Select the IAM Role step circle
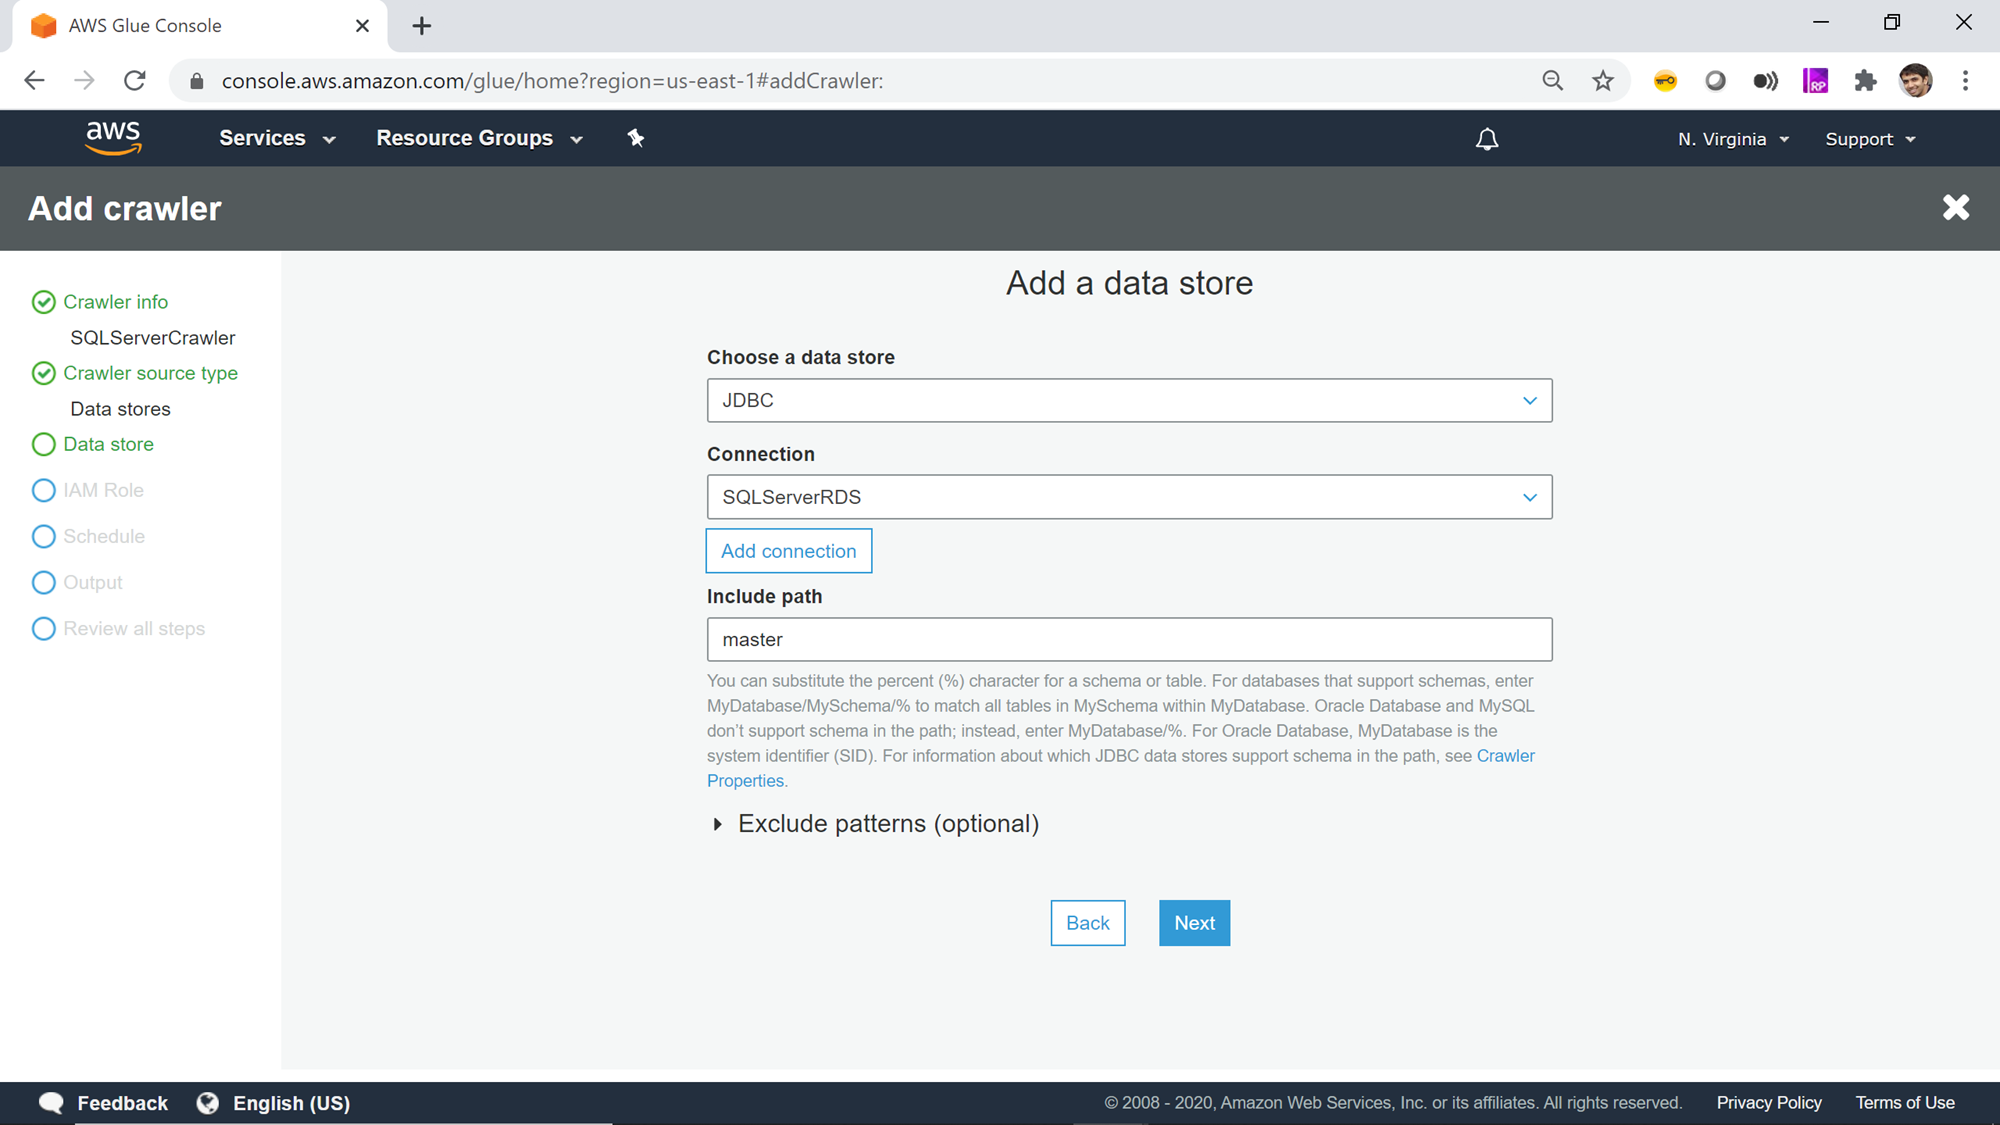This screenshot has height=1125, width=2000. click(x=43, y=490)
